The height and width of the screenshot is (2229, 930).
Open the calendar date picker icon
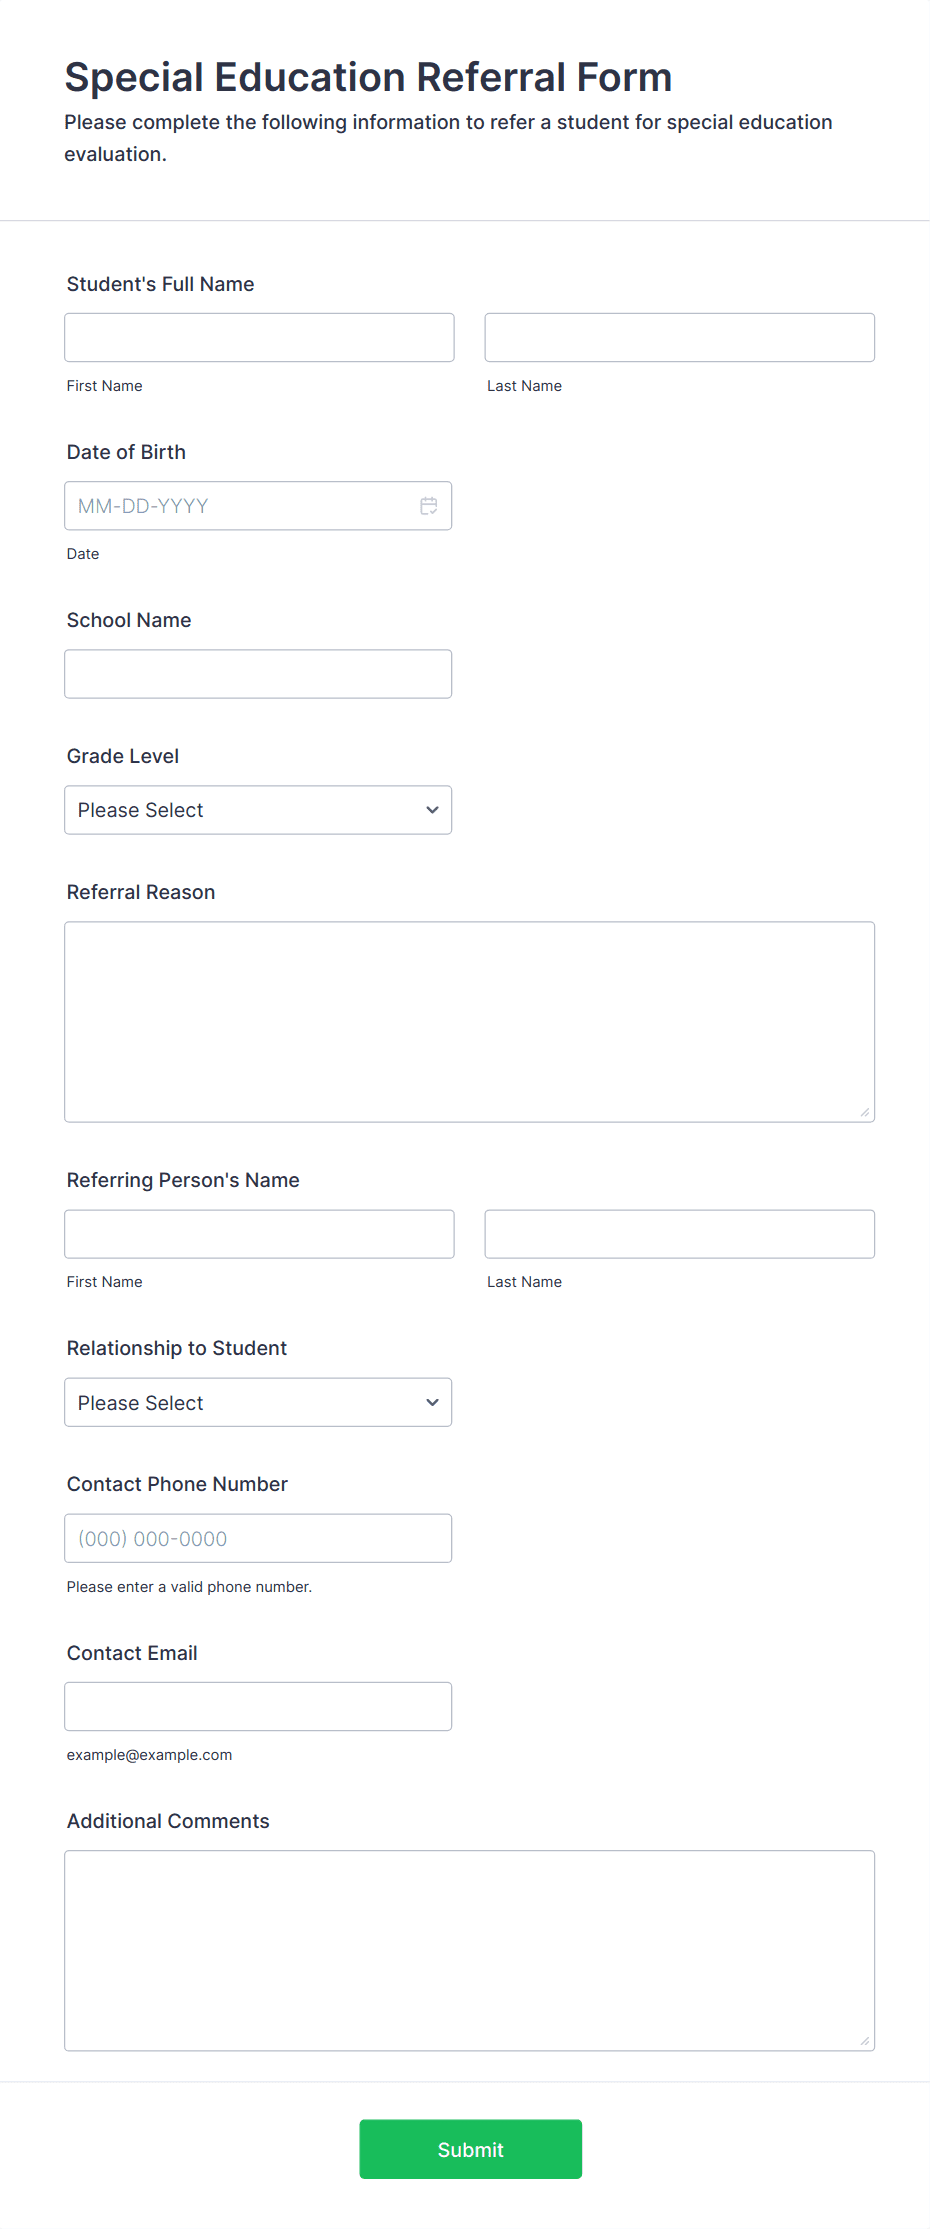point(429,506)
